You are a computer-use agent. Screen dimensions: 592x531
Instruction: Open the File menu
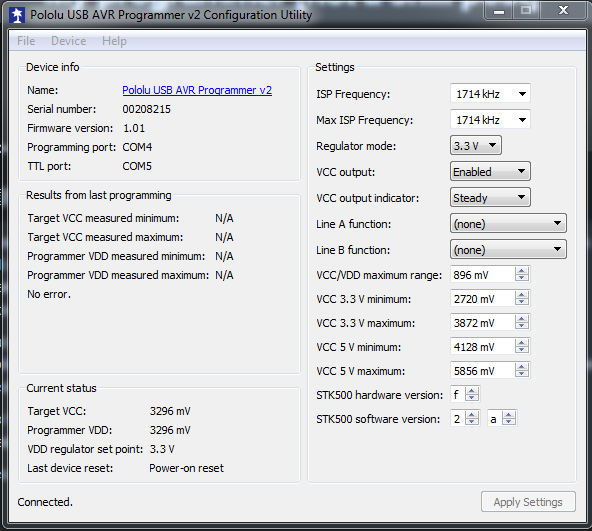(x=26, y=41)
